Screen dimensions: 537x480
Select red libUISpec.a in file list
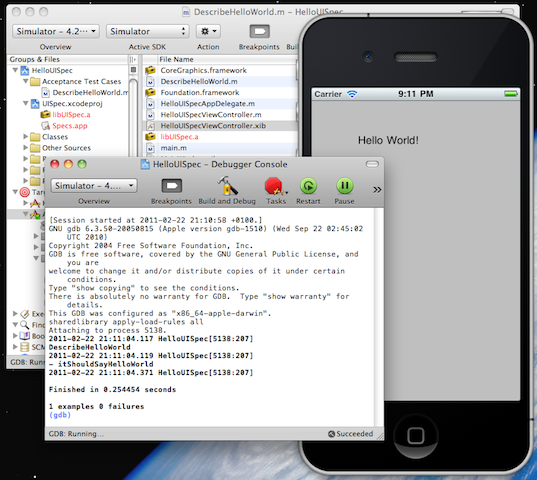pos(179,137)
